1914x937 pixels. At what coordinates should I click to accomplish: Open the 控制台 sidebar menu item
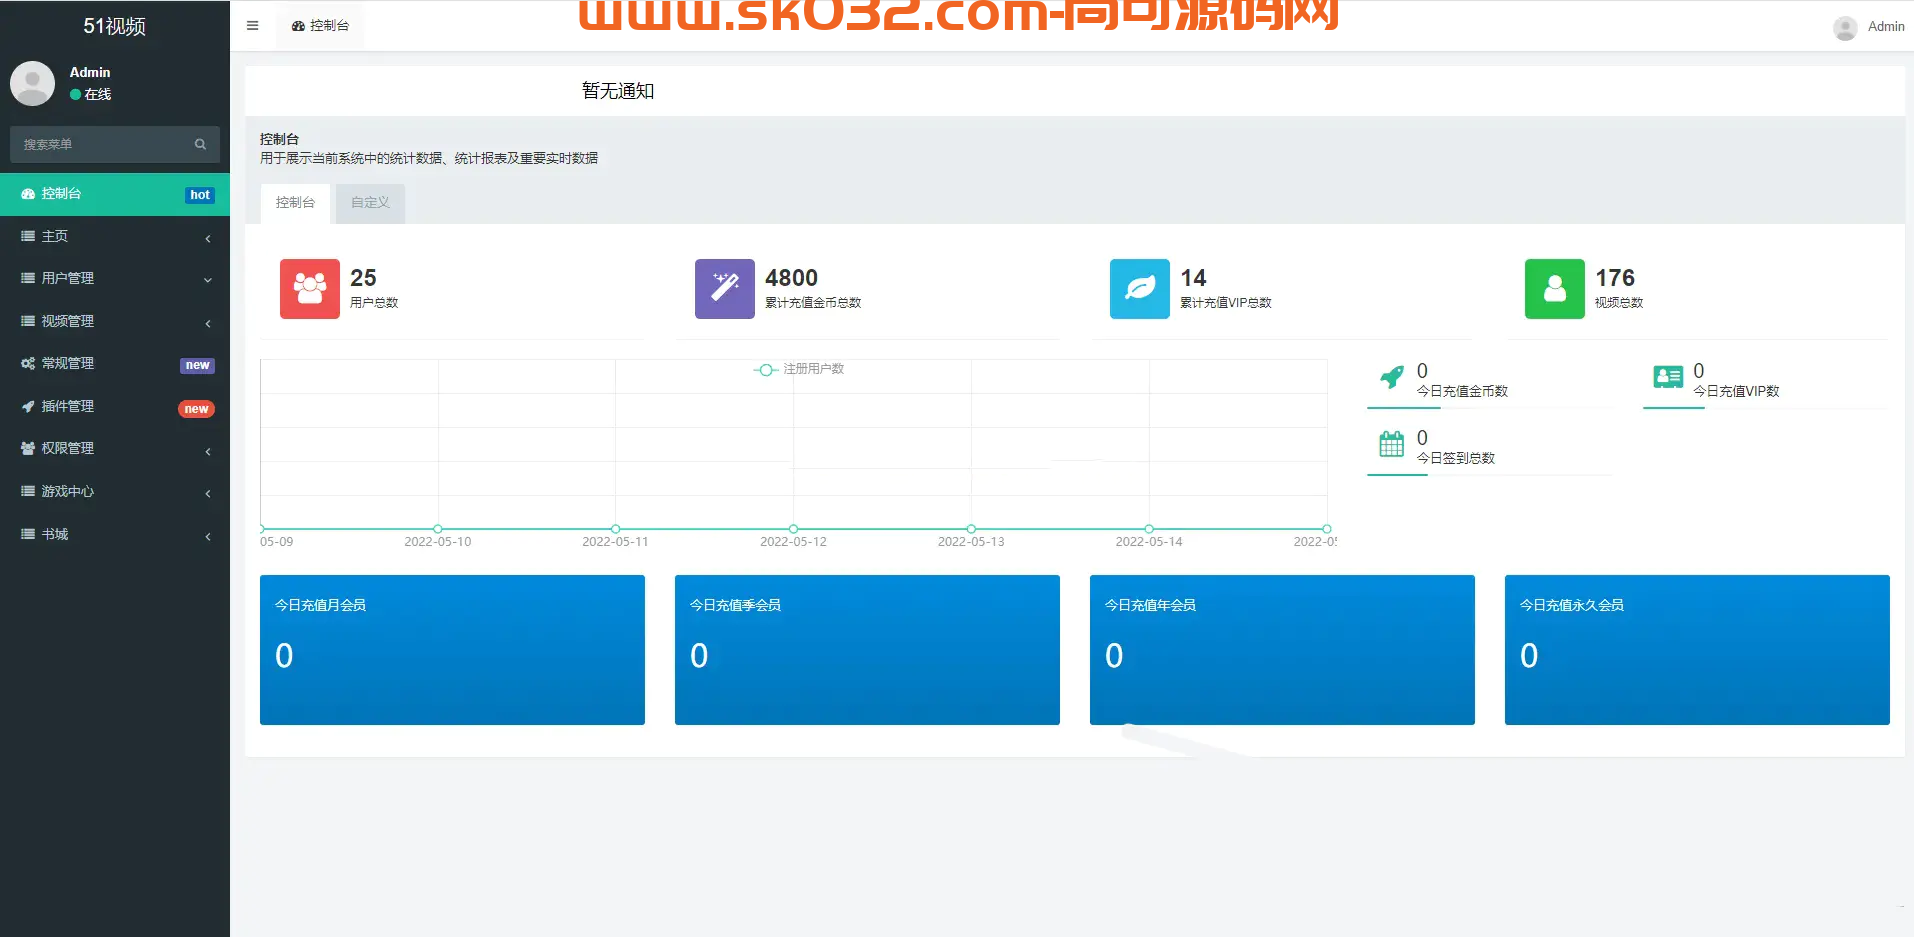tap(115, 194)
